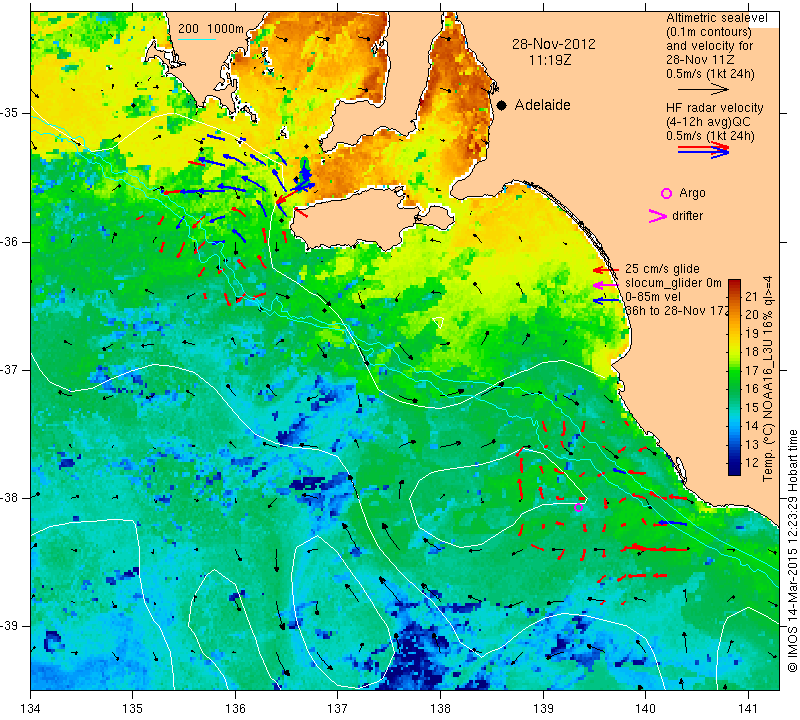Click the date text 28-Nov-2012
This screenshot has width=800, height=720.
pos(554,44)
